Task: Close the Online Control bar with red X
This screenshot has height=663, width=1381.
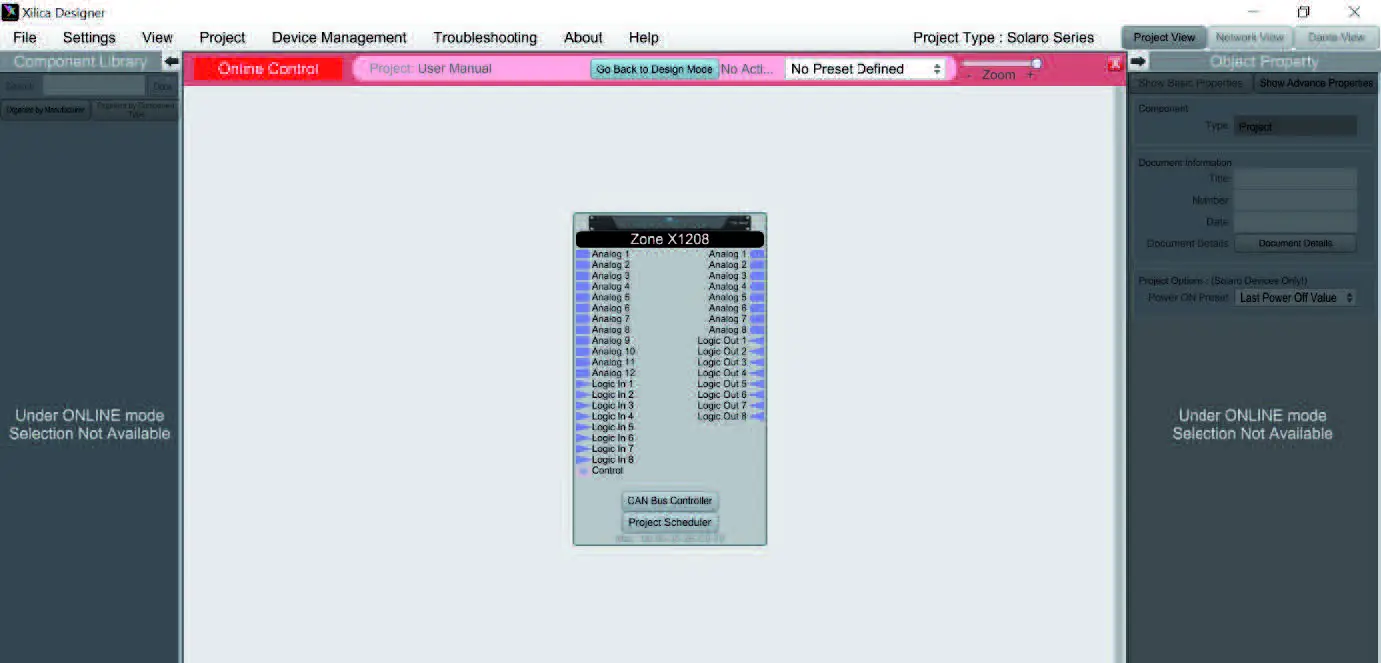Action: [1115, 65]
